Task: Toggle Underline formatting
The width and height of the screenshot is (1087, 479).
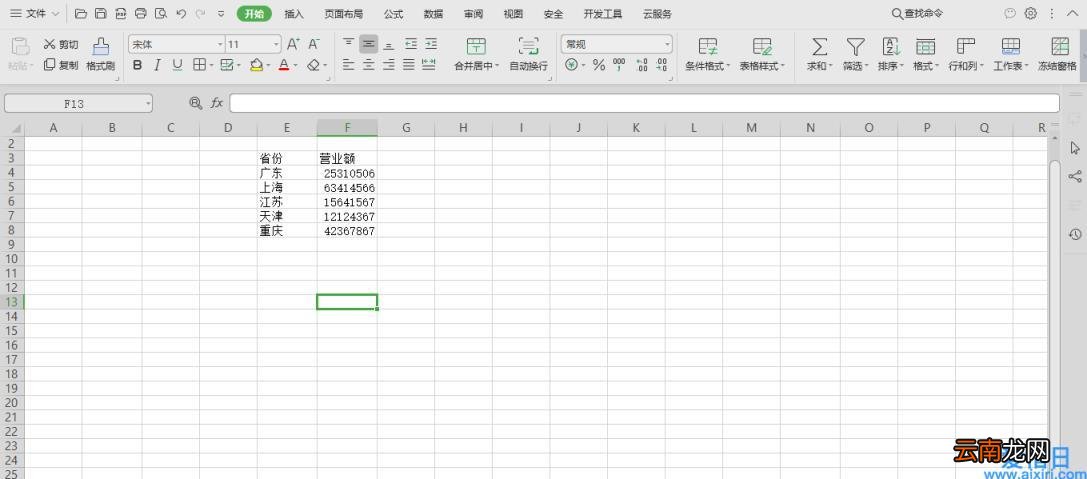Action: click(x=177, y=65)
